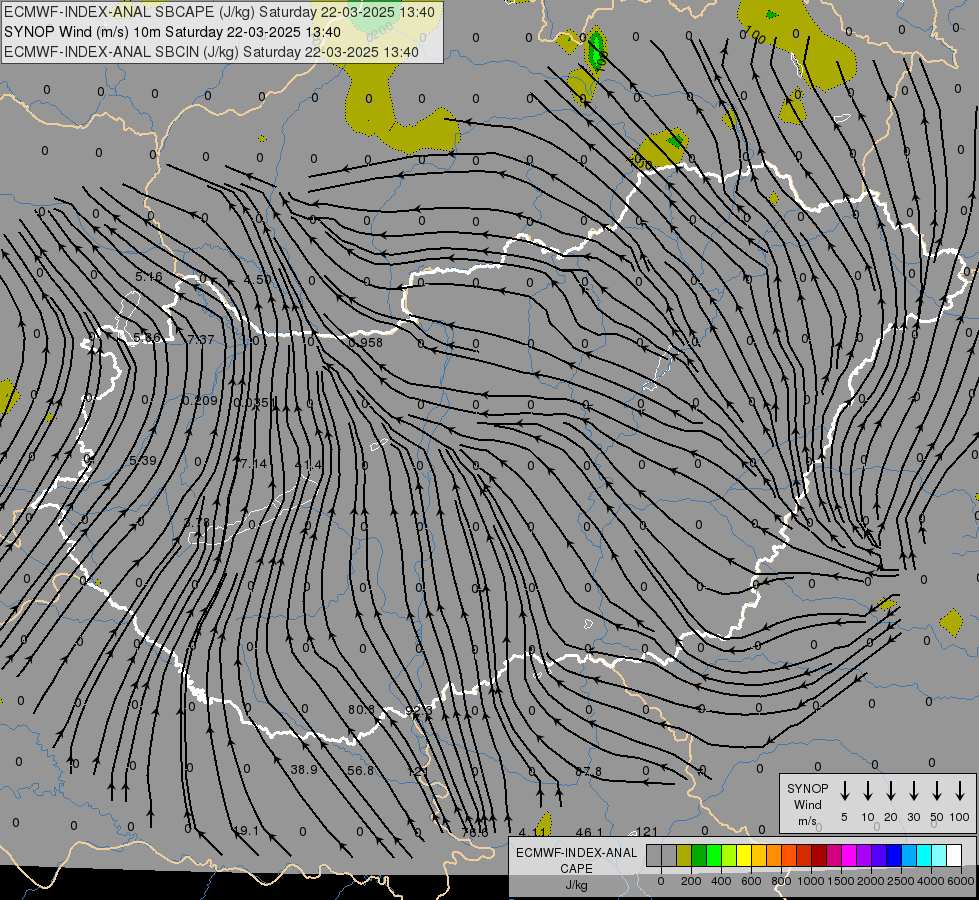Image resolution: width=979 pixels, height=900 pixels.
Task: Click the wind legend arrow above 50
Action: pos(937,790)
